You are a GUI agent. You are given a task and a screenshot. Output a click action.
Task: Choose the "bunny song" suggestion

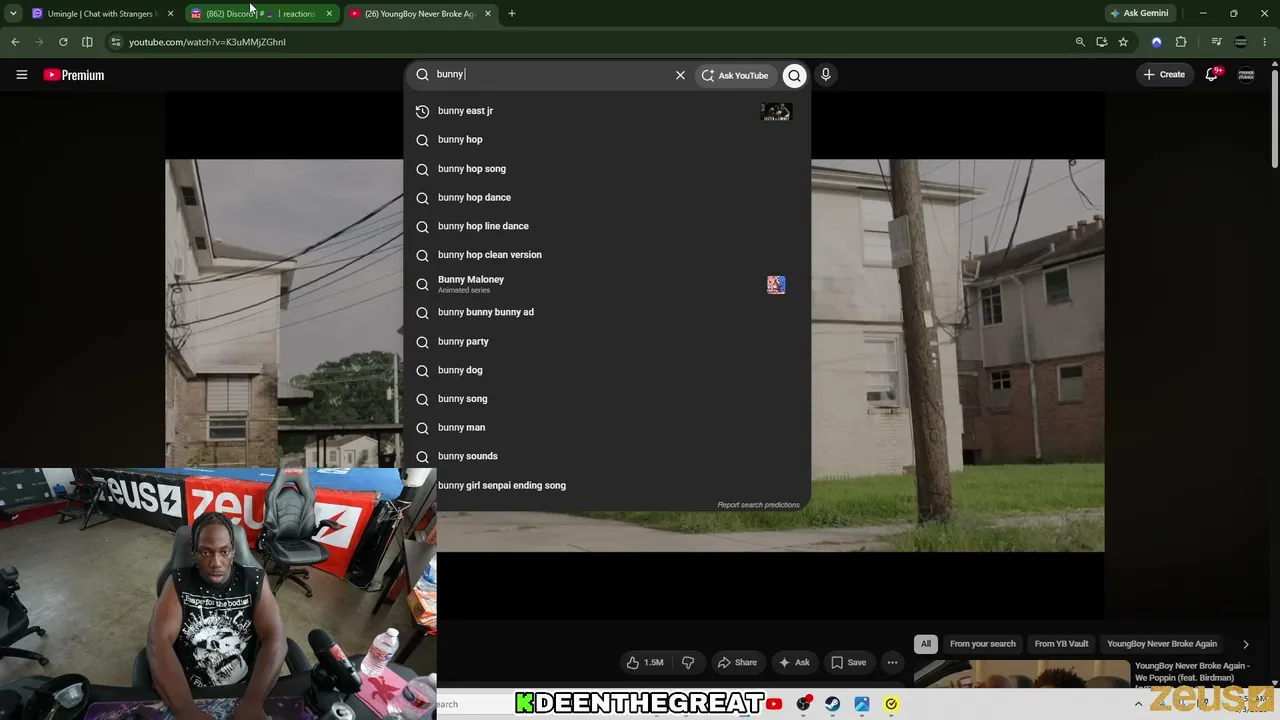pyautogui.click(x=607, y=399)
